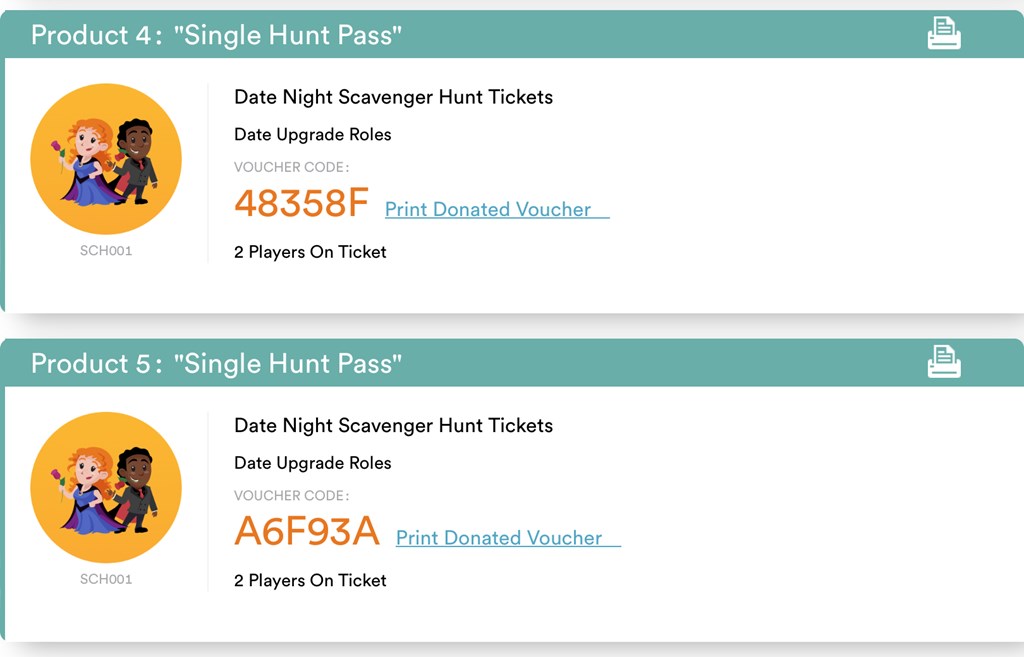Screen dimensions: 1024x657
Task: Click the VOUCHER CODE label in Product 4
Action: point(291,167)
